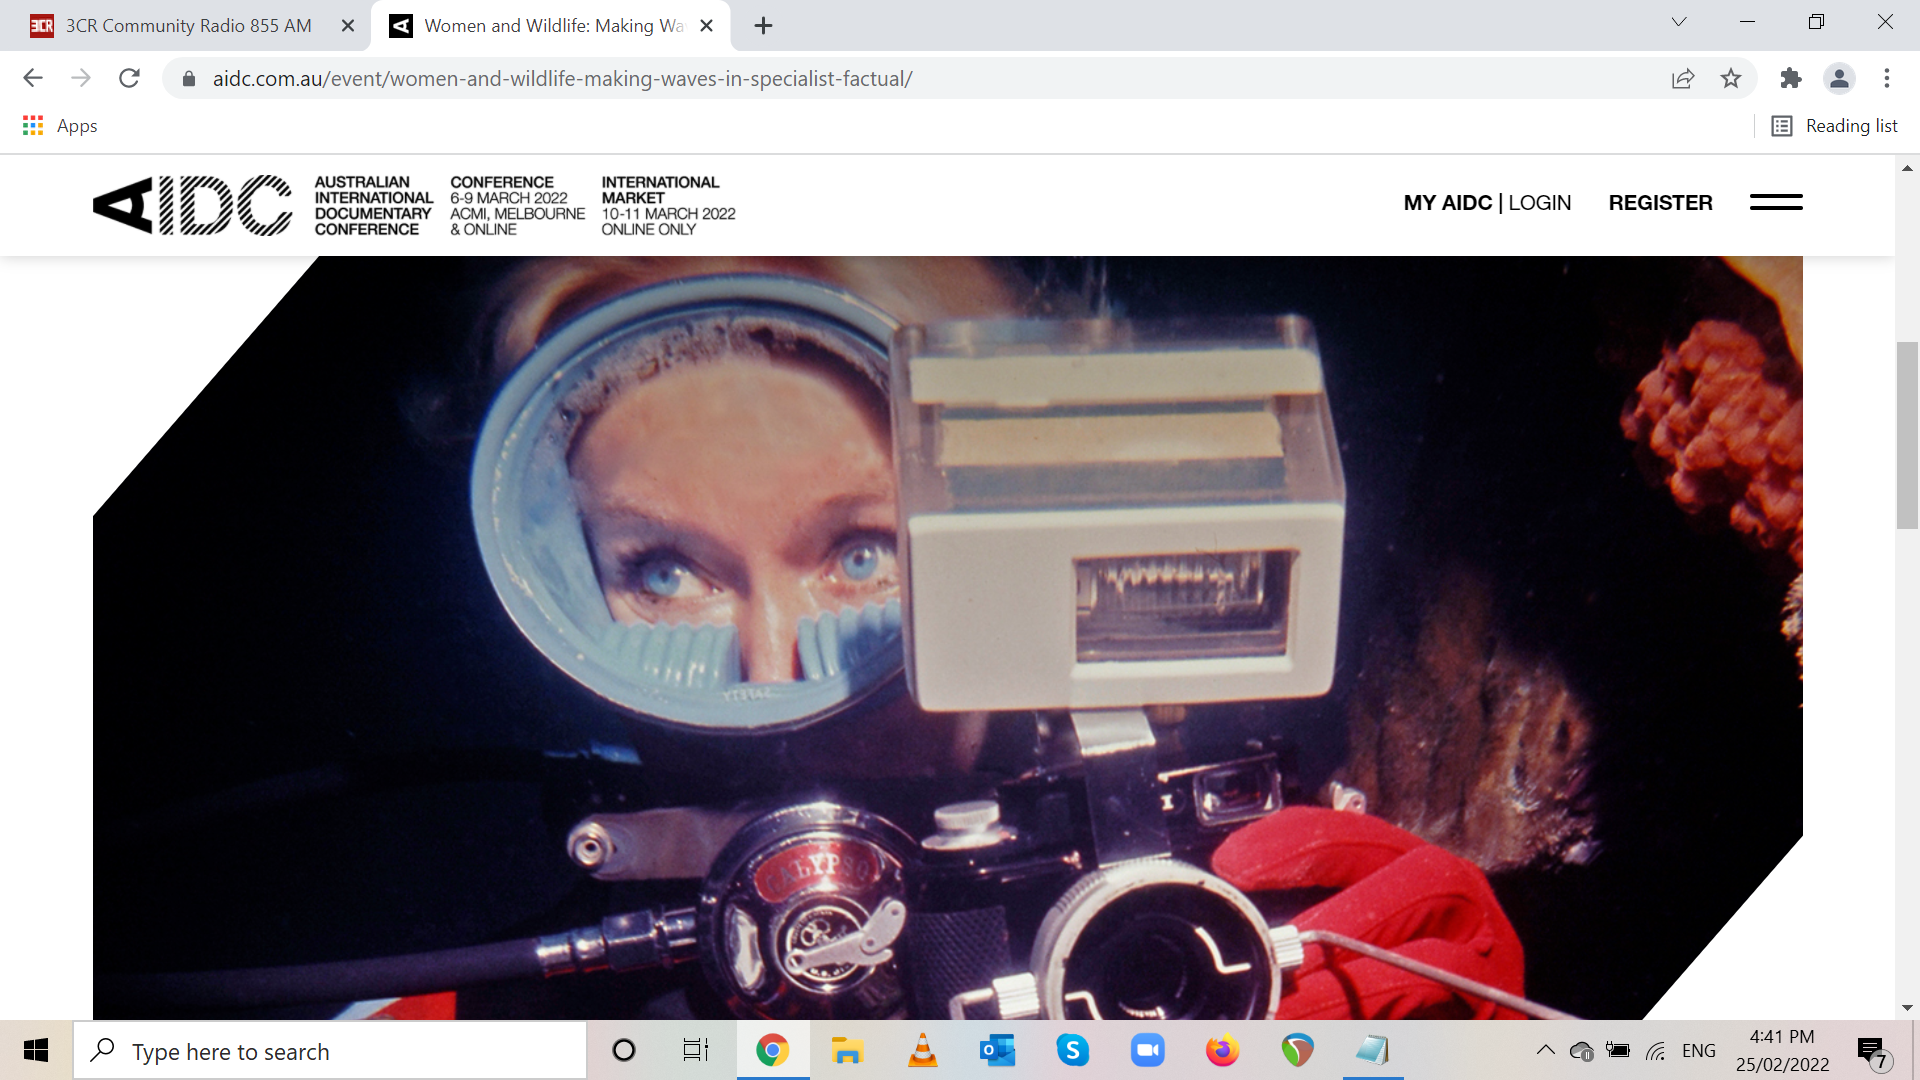Image resolution: width=1920 pixels, height=1080 pixels.
Task: Click the browser forward arrow
Action: coord(81,78)
